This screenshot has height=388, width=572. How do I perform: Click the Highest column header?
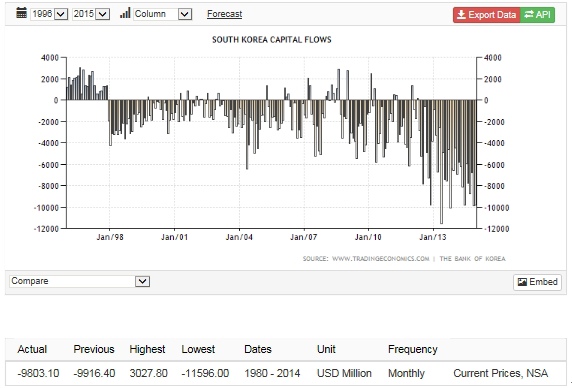tap(147, 349)
